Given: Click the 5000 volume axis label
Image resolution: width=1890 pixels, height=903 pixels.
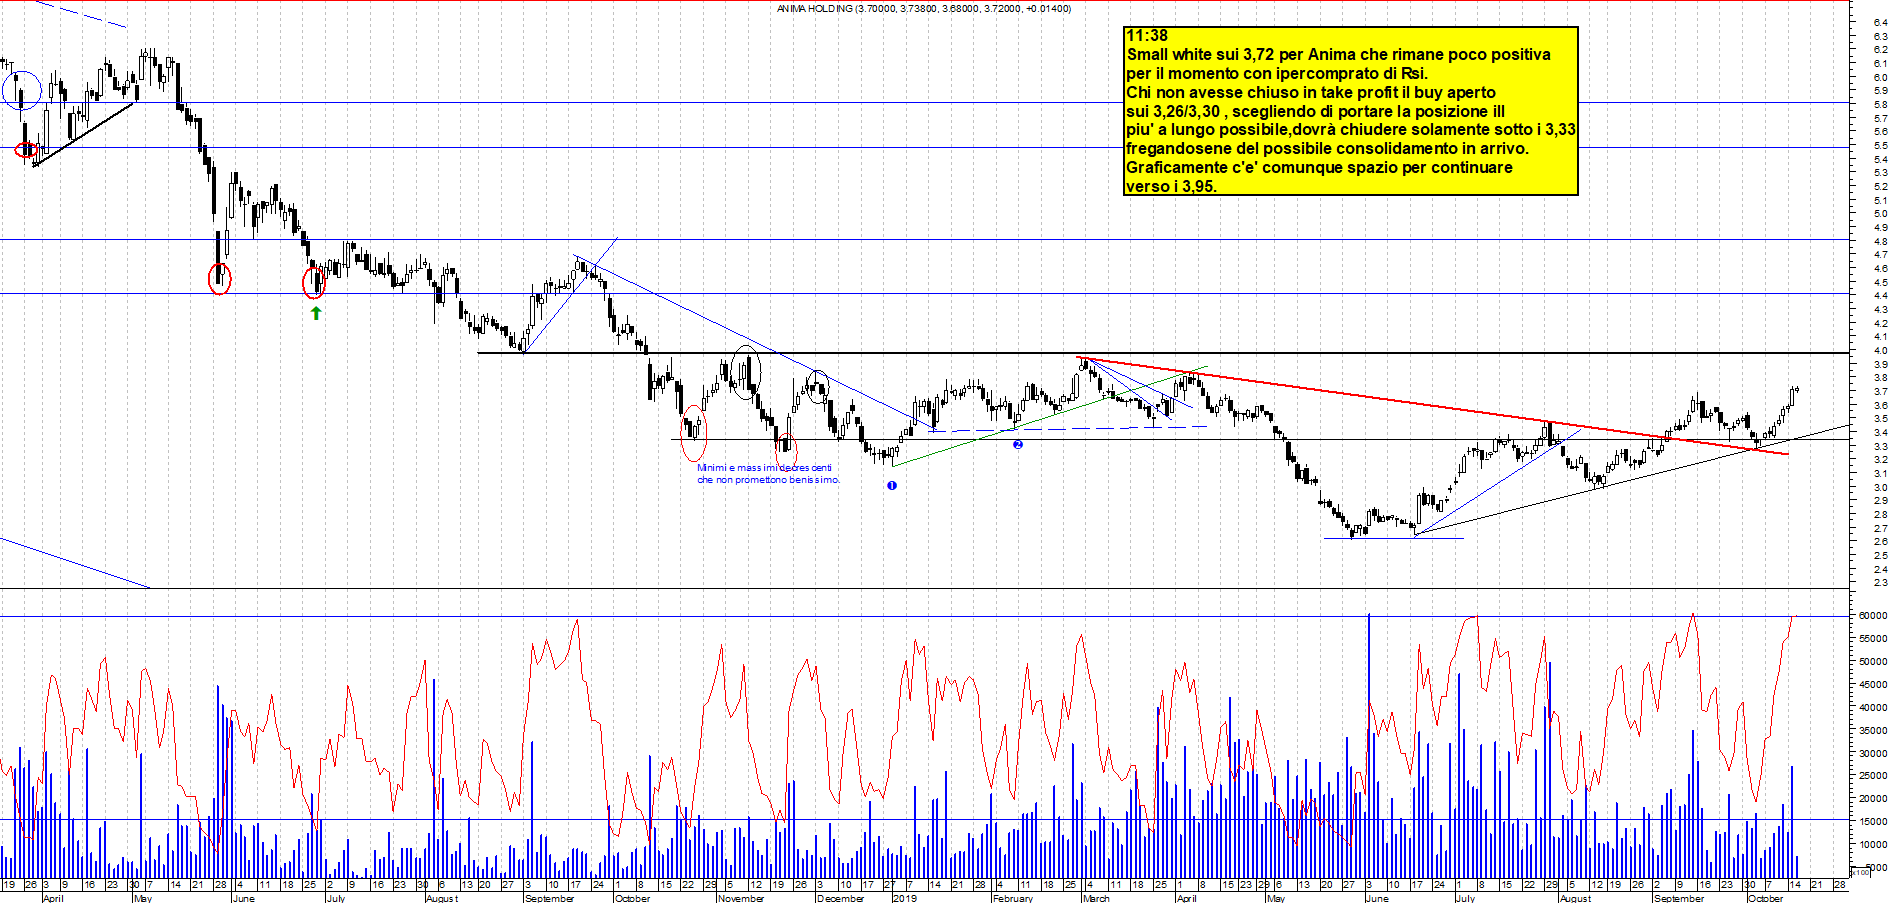Looking at the screenshot, I should (x=1875, y=867).
